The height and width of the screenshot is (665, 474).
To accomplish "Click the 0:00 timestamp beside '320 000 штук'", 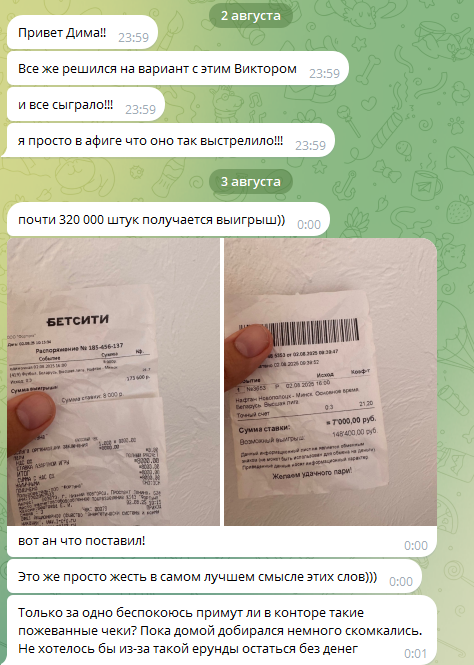I will pyautogui.click(x=309, y=224).
